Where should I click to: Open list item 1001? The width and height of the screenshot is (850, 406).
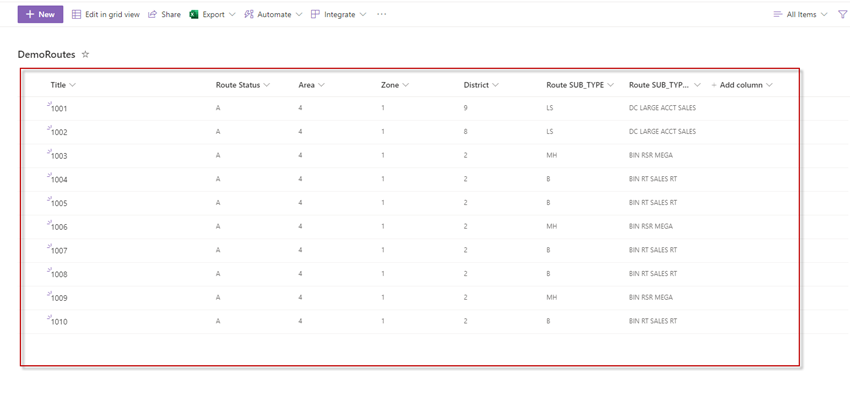(x=59, y=108)
